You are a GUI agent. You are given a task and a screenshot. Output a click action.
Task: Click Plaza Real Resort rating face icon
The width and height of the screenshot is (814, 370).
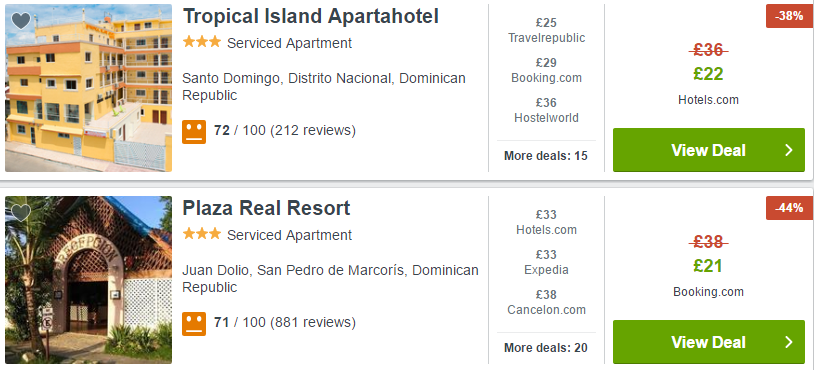click(x=194, y=324)
